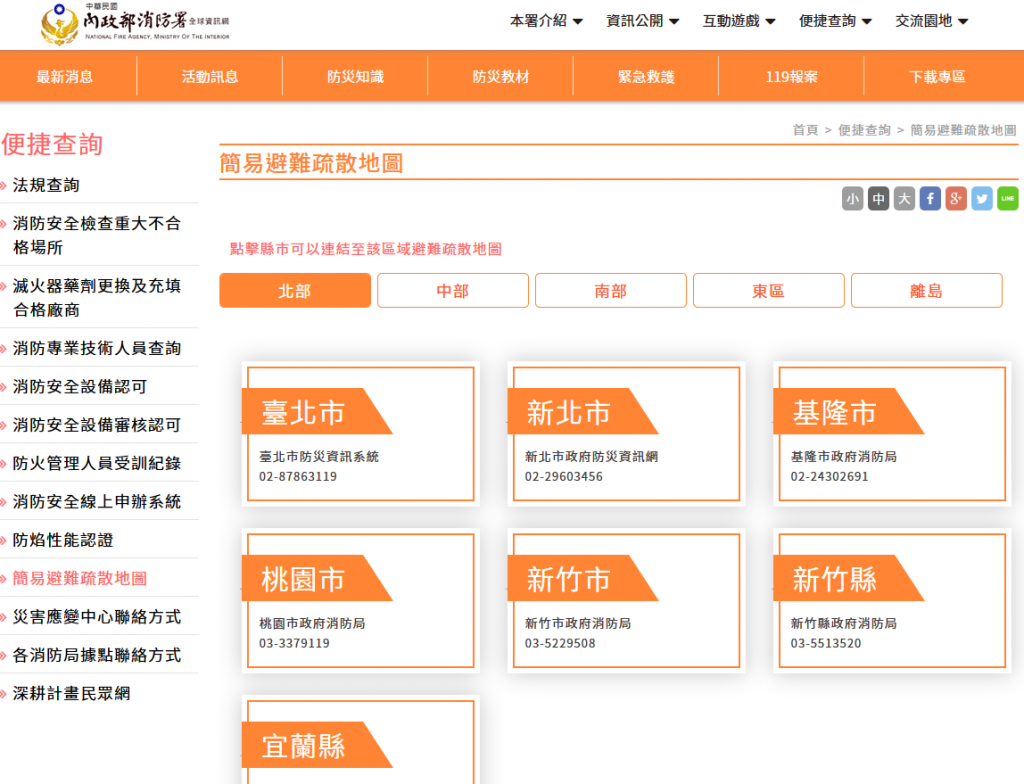Click phone number 03-5229508
1024x784 pixels.
coord(560,643)
